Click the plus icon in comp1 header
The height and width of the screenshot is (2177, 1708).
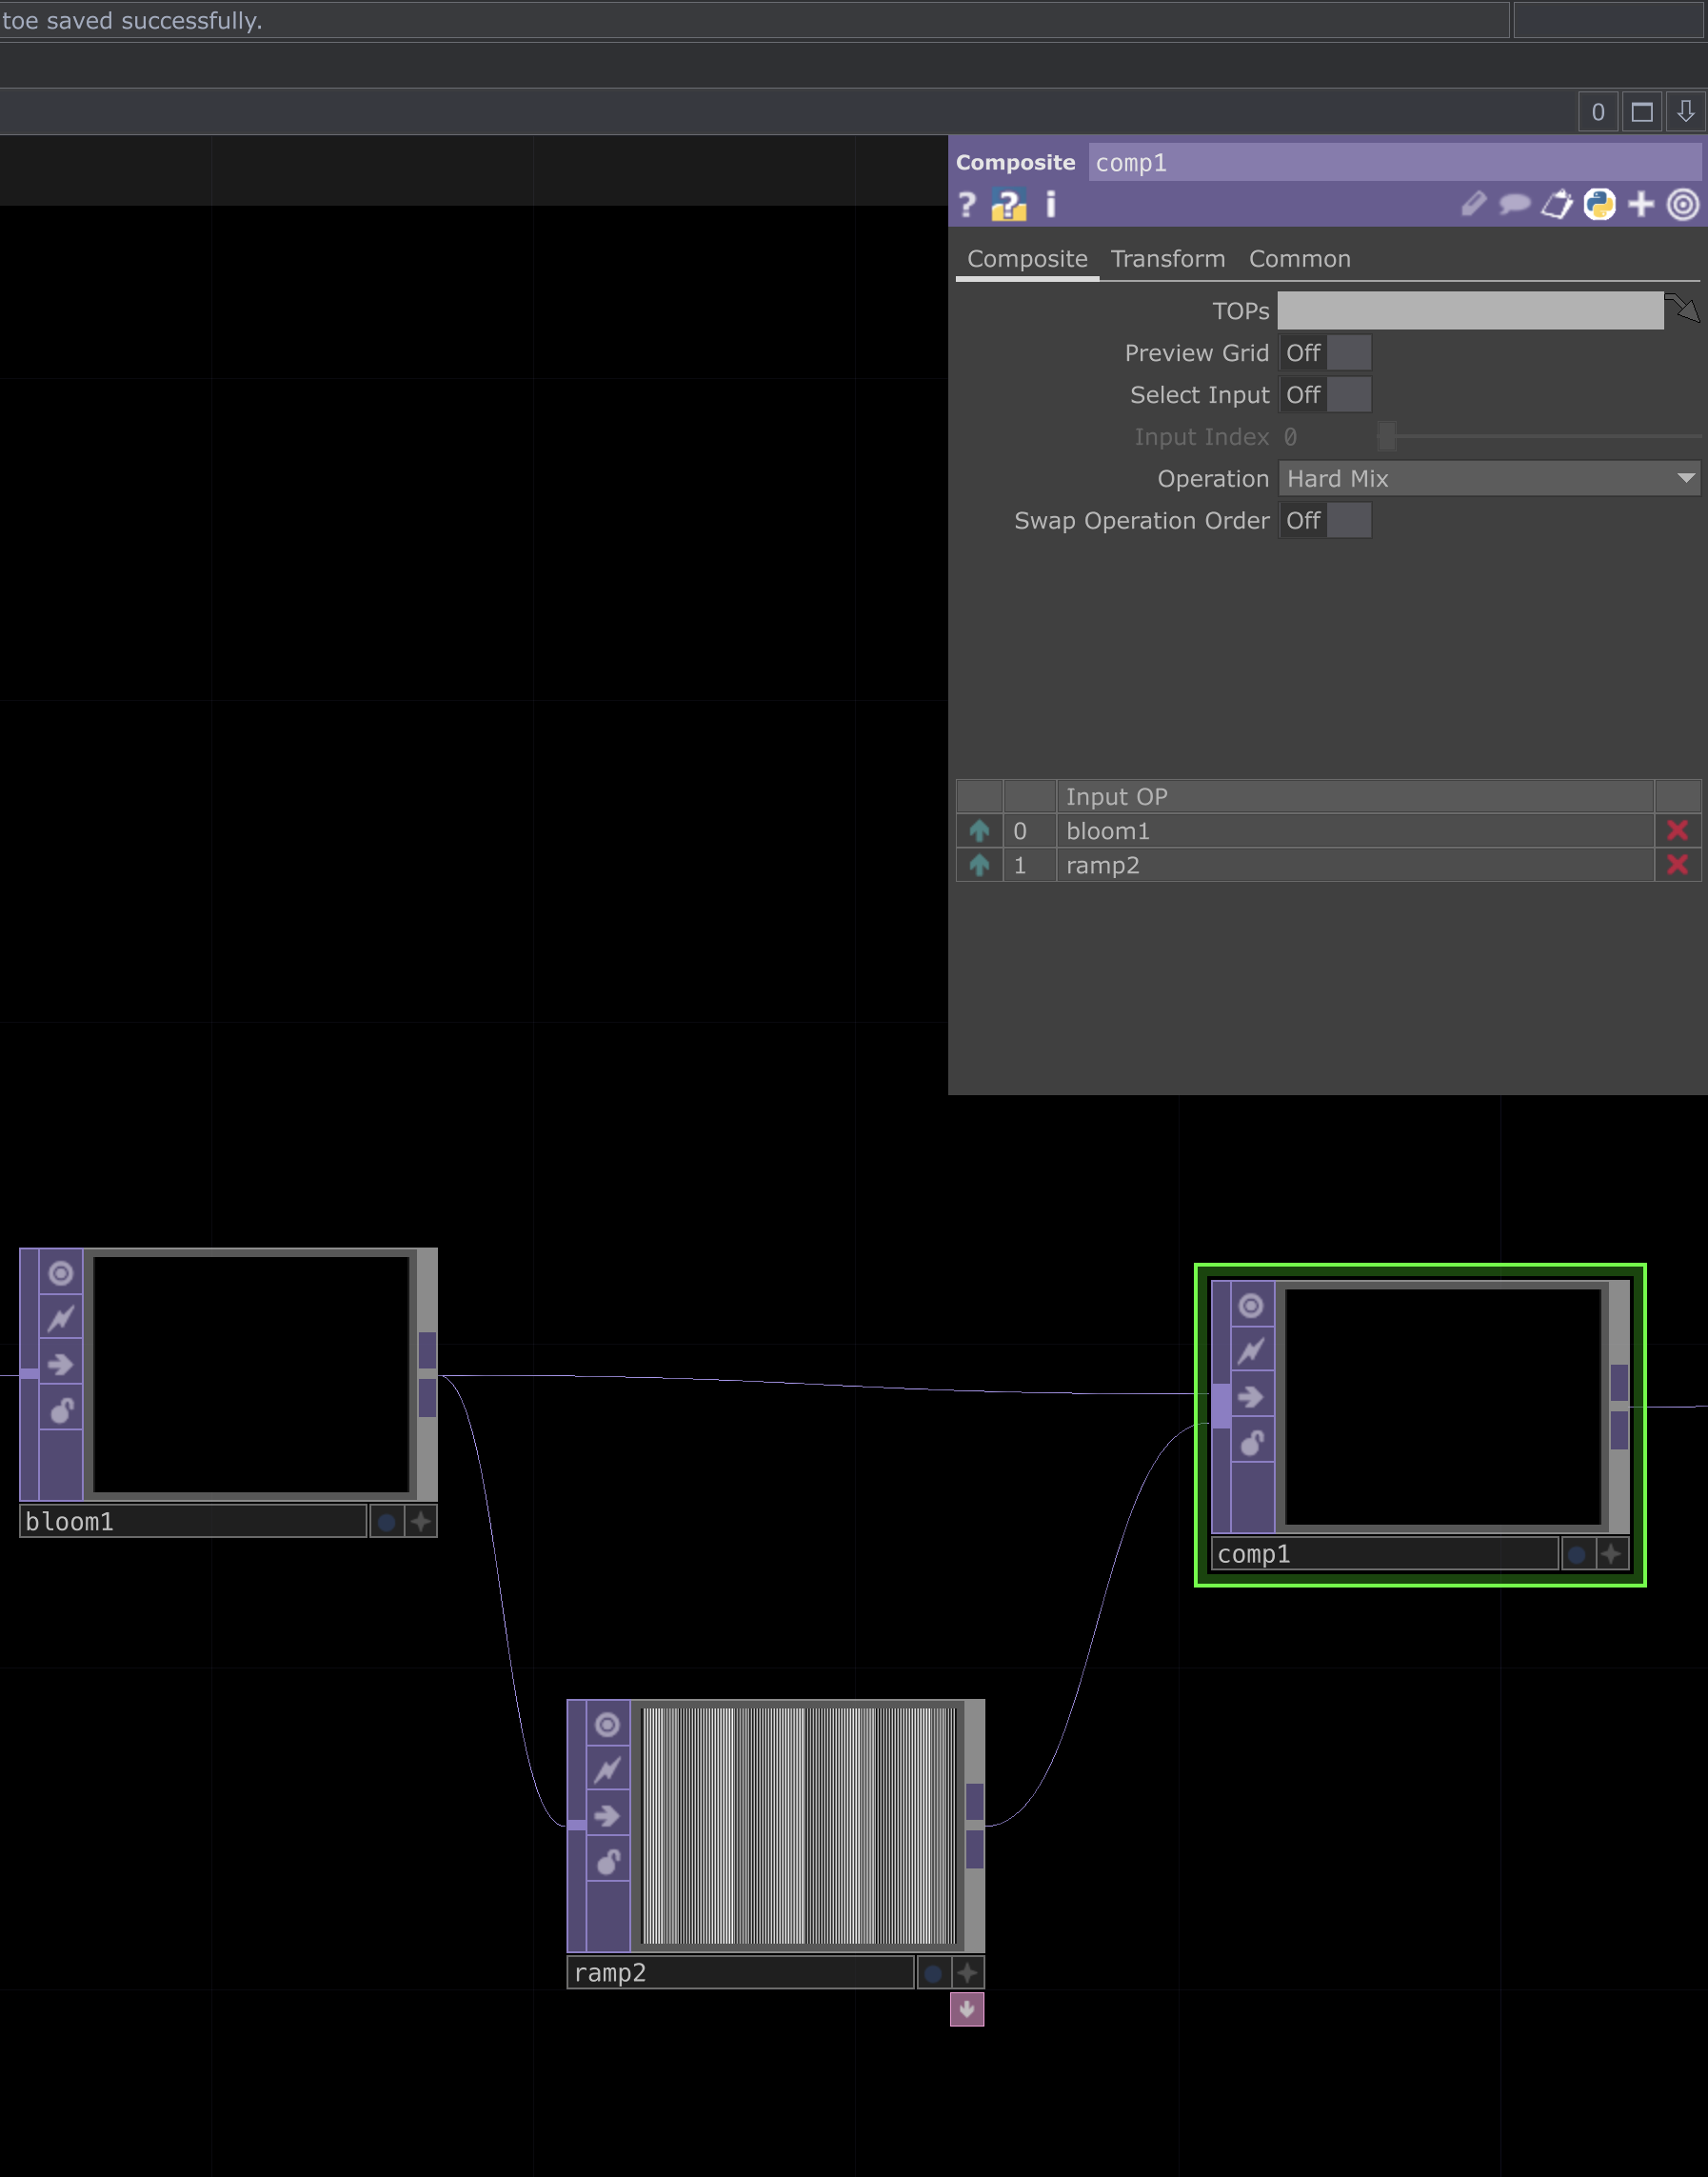pos(1640,205)
